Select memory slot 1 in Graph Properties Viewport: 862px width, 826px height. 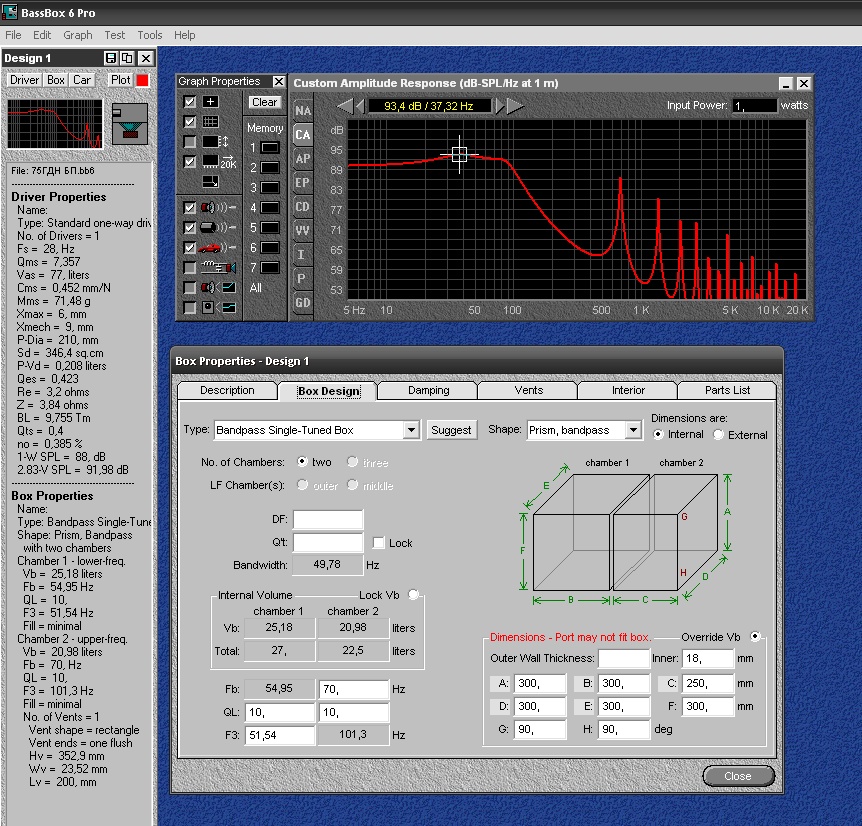pos(269,148)
